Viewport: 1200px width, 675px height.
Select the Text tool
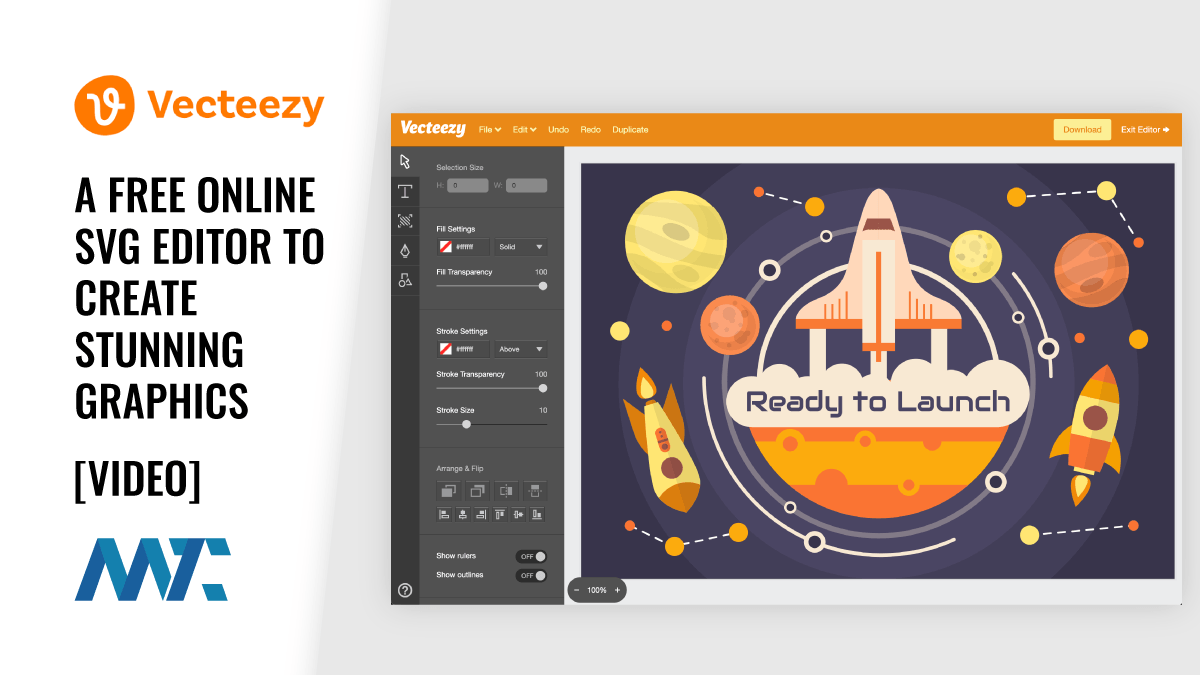(x=405, y=191)
